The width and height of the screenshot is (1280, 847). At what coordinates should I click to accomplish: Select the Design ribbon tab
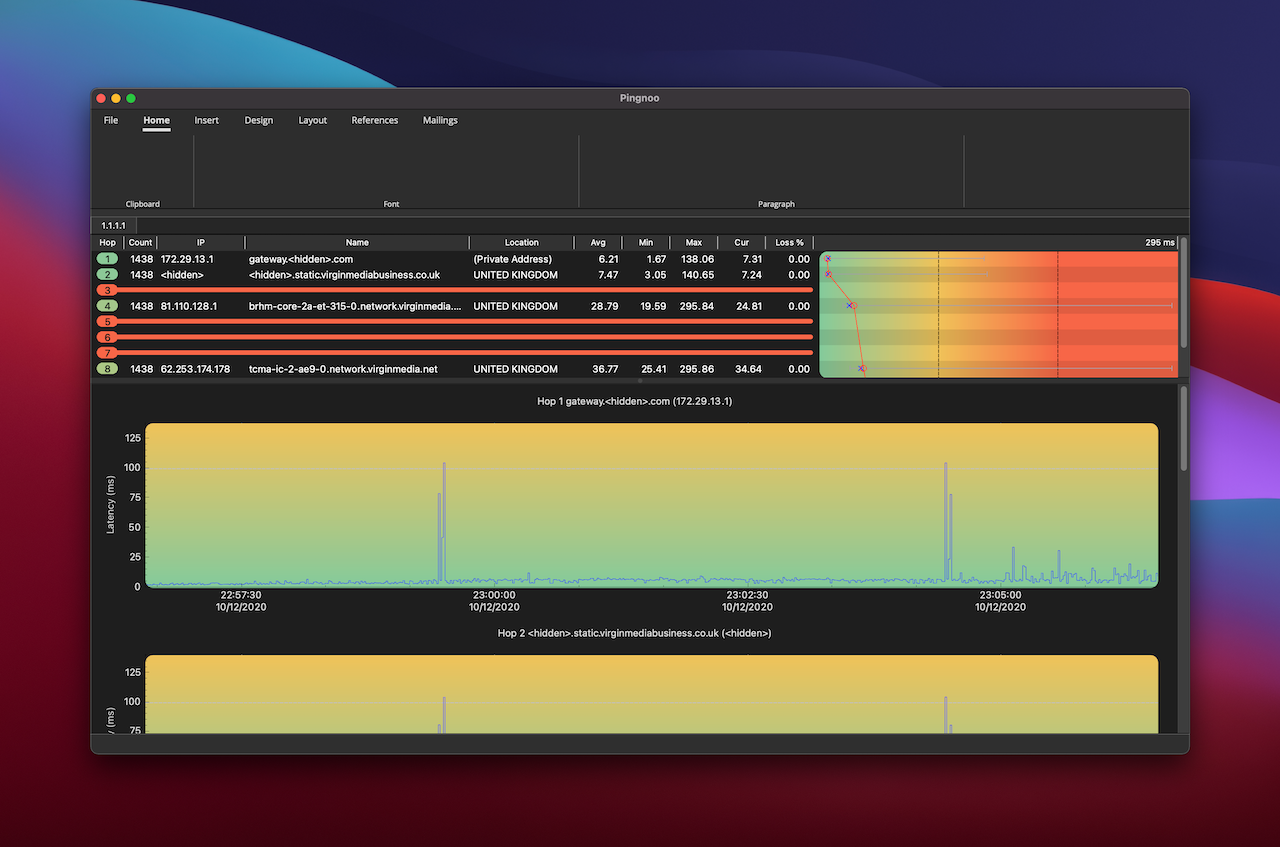(x=259, y=120)
